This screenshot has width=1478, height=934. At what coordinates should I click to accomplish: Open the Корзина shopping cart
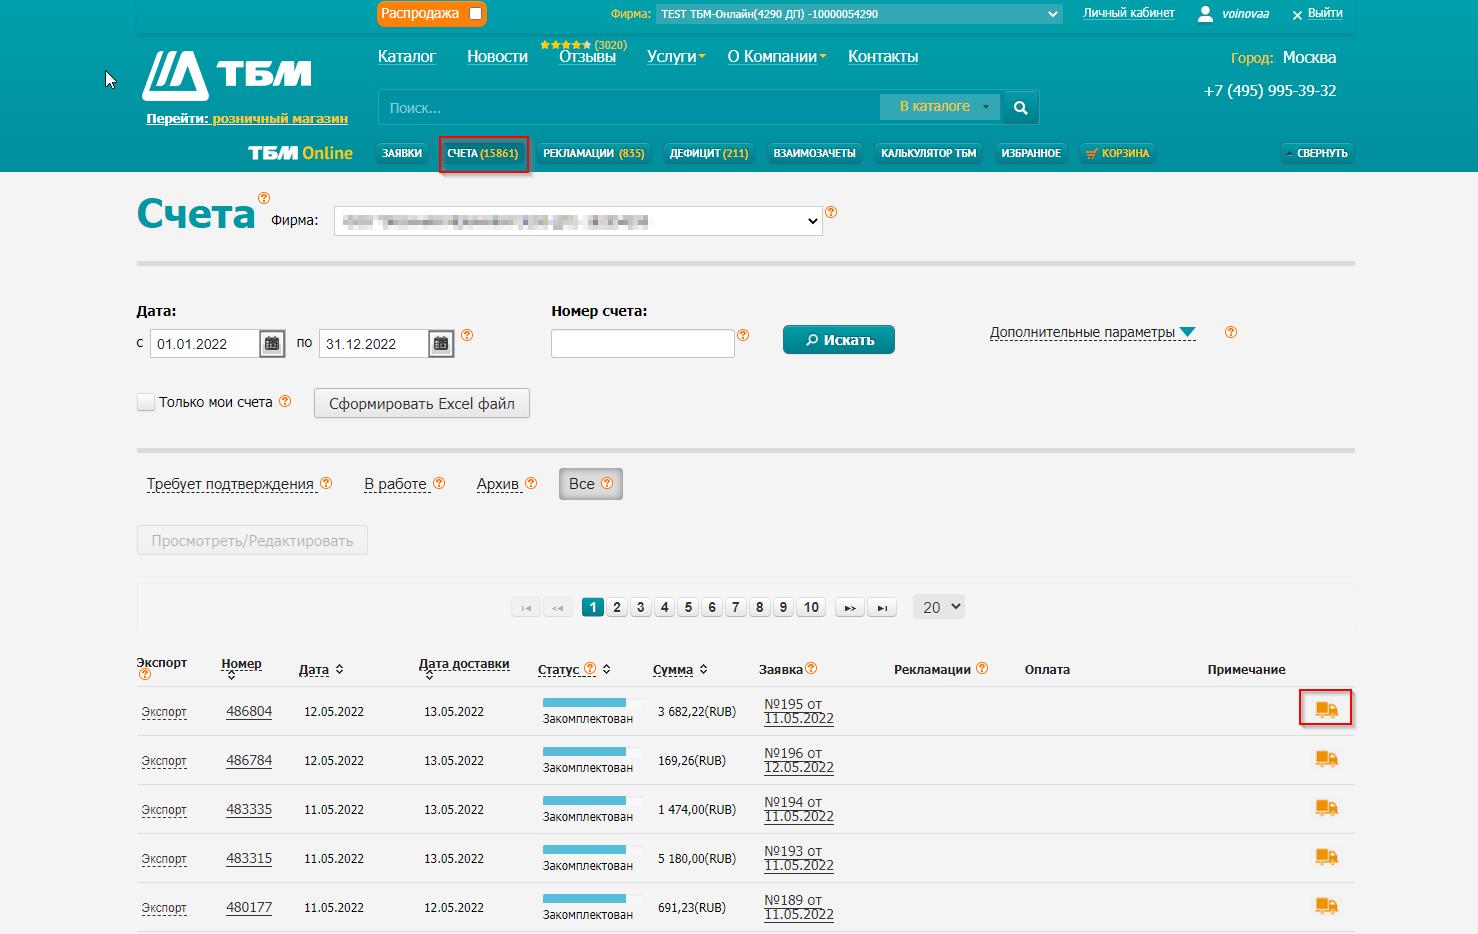pyautogui.click(x=1117, y=153)
